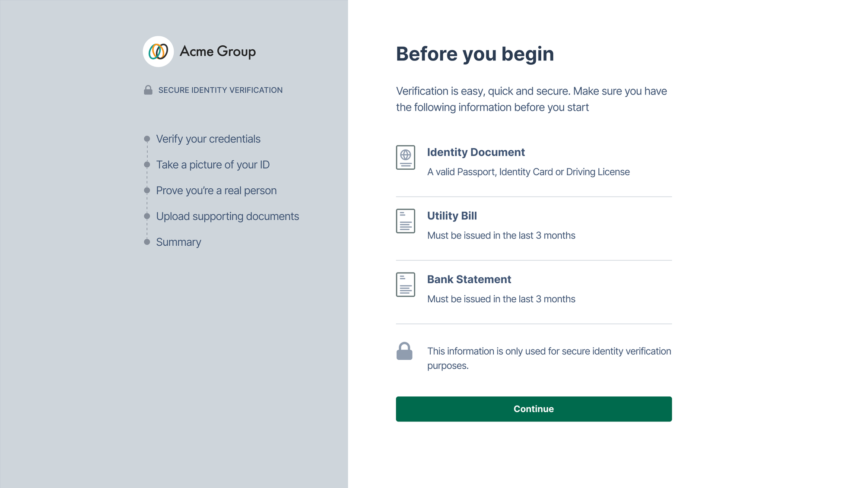The image size is (864, 488).
Task: Click the Bank Statement document icon
Action: pyautogui.click(x=405, y=284)
